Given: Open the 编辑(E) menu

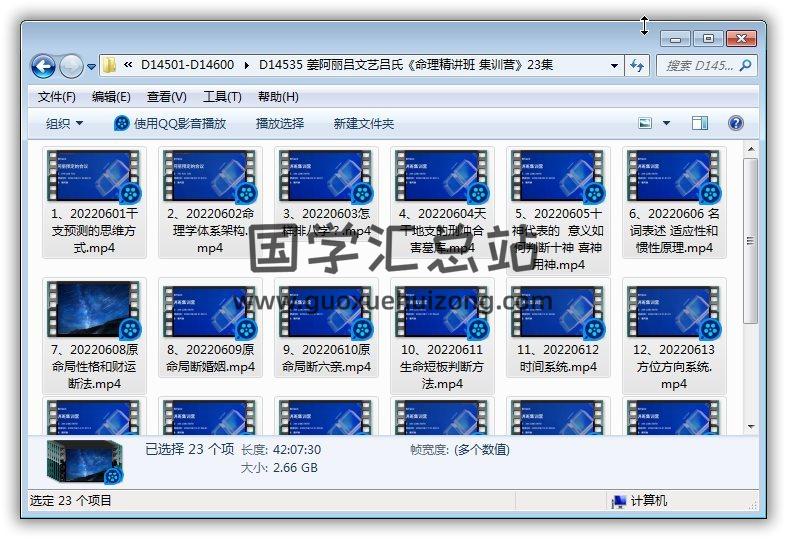Looking at the screenshot, I should [x=111, y=97].
